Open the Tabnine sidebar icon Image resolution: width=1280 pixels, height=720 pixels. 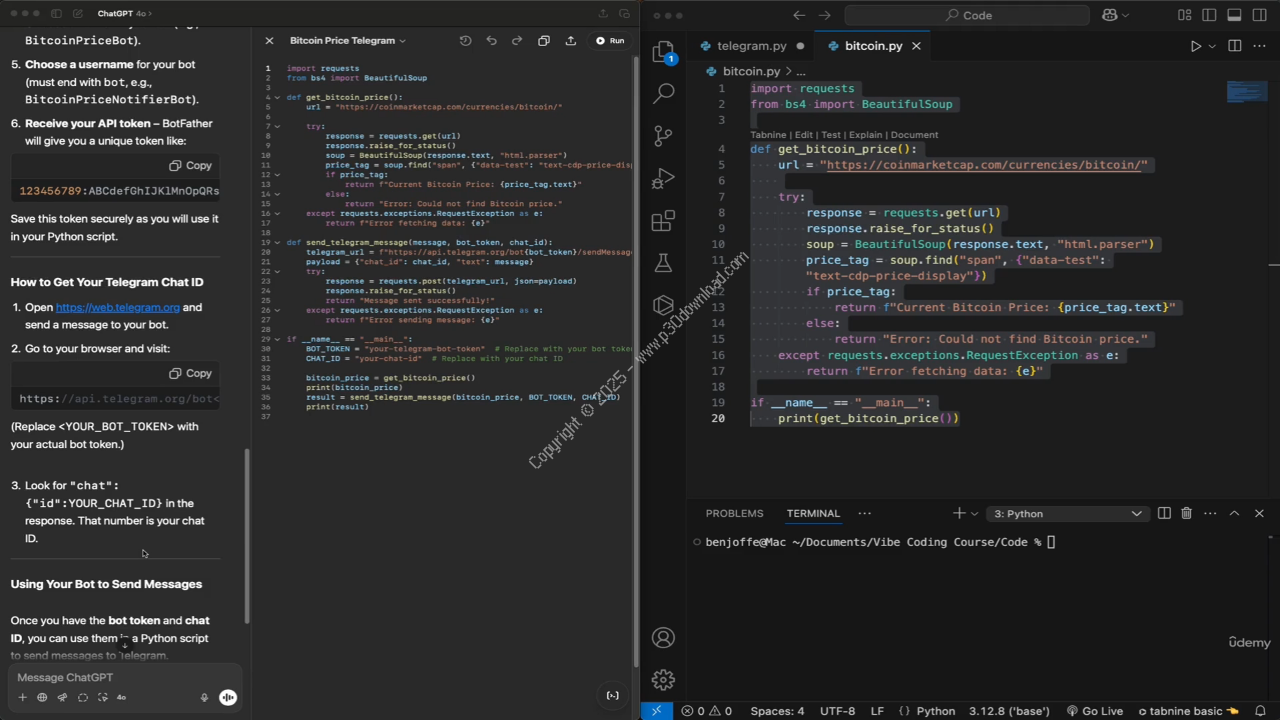tap(663, 306)
